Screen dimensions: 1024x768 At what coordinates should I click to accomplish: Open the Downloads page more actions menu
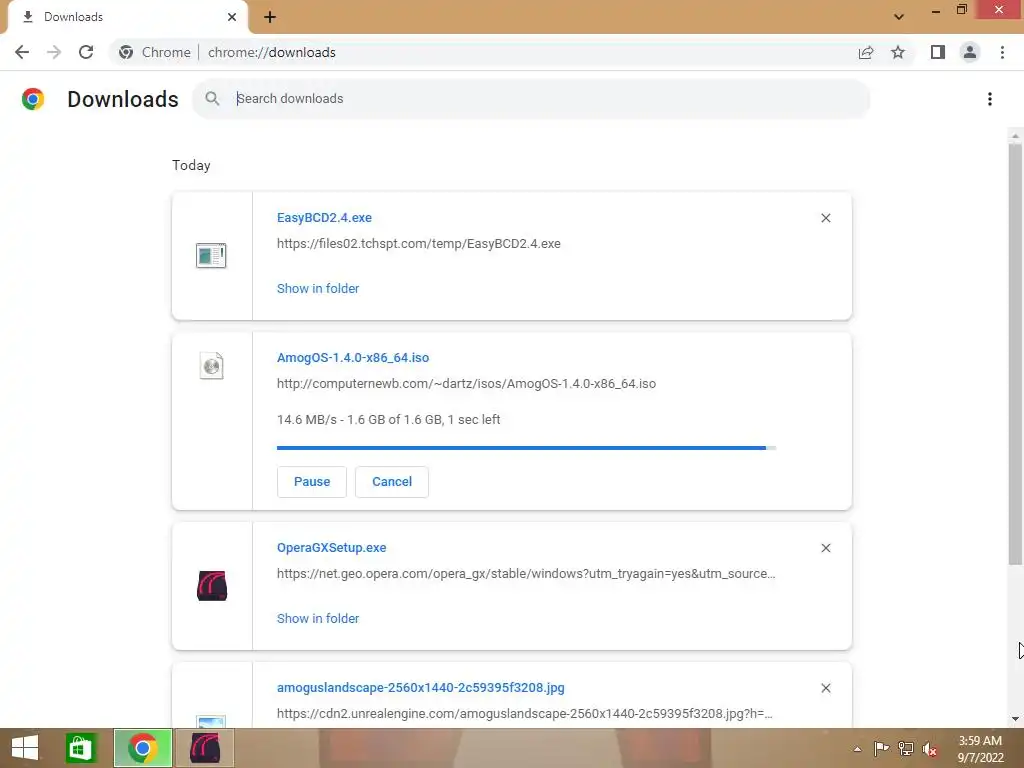point(990,99)
